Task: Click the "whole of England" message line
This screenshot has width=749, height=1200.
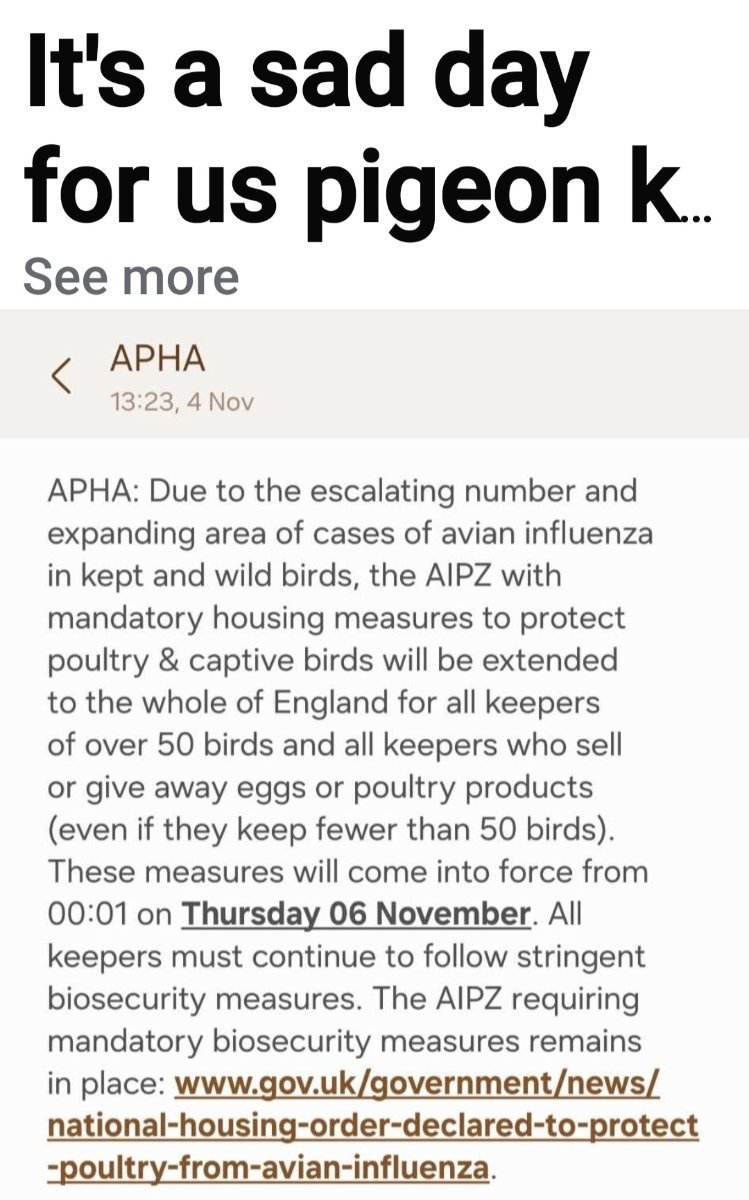Action: click(x=323, y=702)
